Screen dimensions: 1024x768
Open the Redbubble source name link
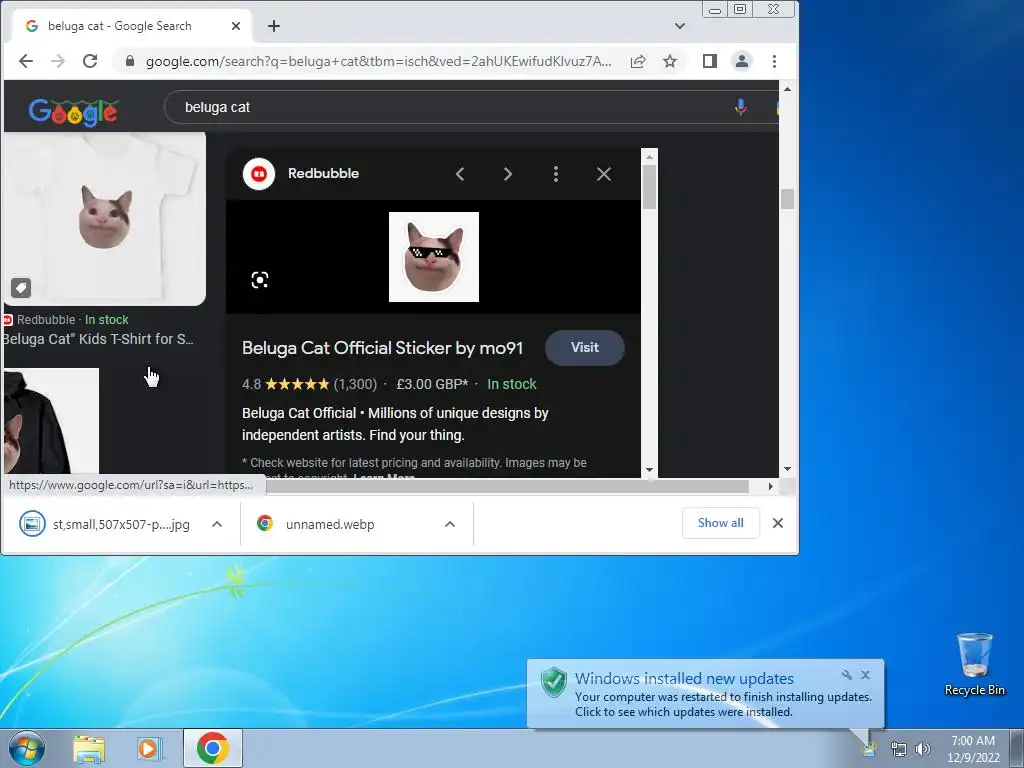click(x=323, y=174)
